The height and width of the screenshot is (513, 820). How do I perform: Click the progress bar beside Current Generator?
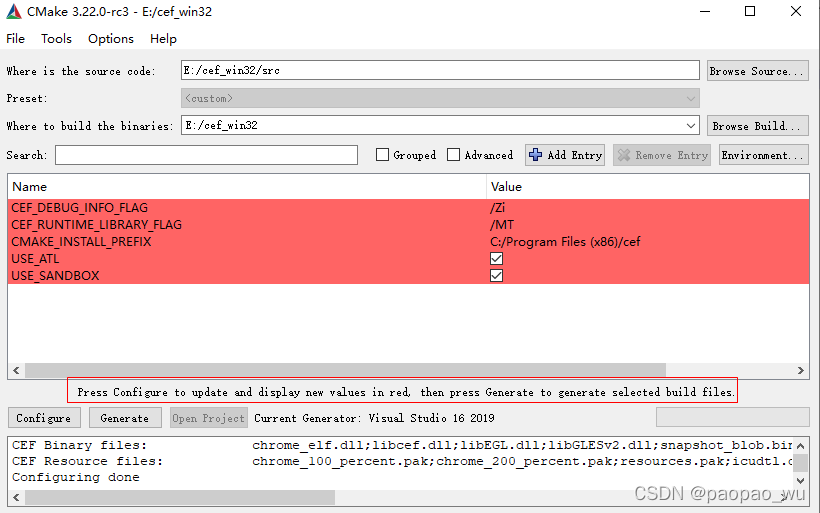click(x=733, y=417)
